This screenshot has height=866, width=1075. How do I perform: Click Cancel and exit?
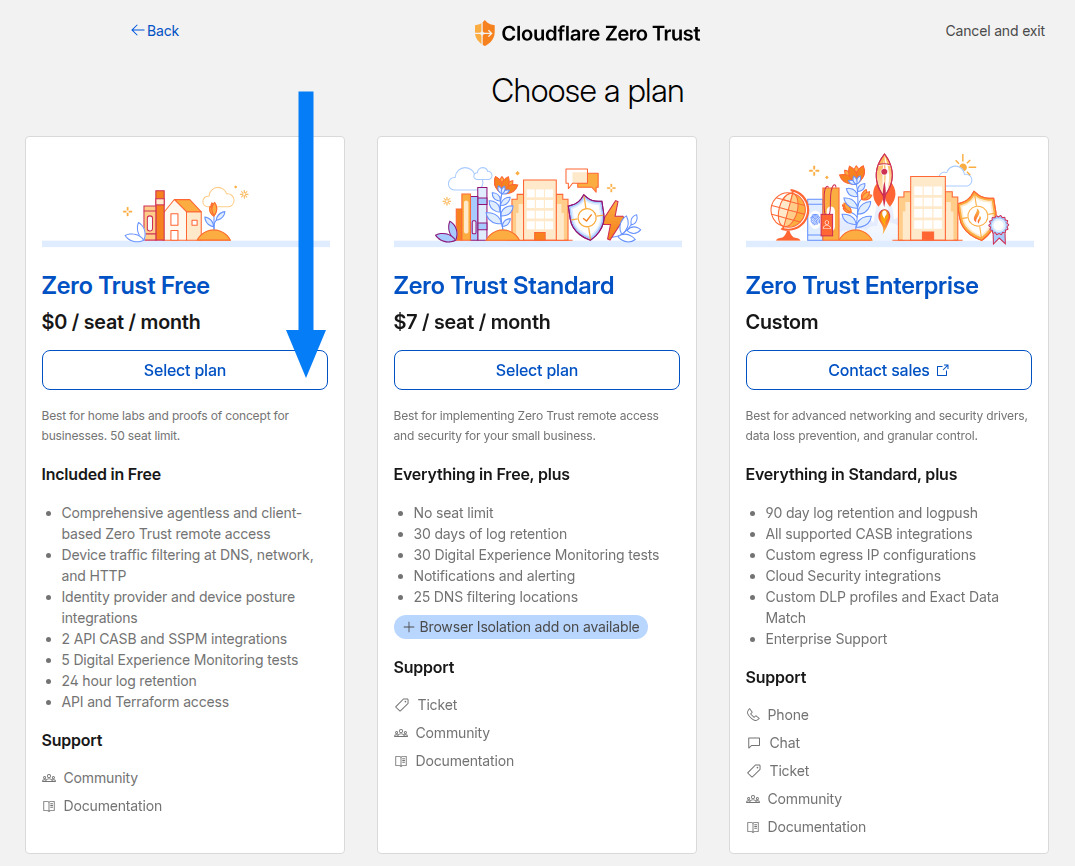point(995,31)
